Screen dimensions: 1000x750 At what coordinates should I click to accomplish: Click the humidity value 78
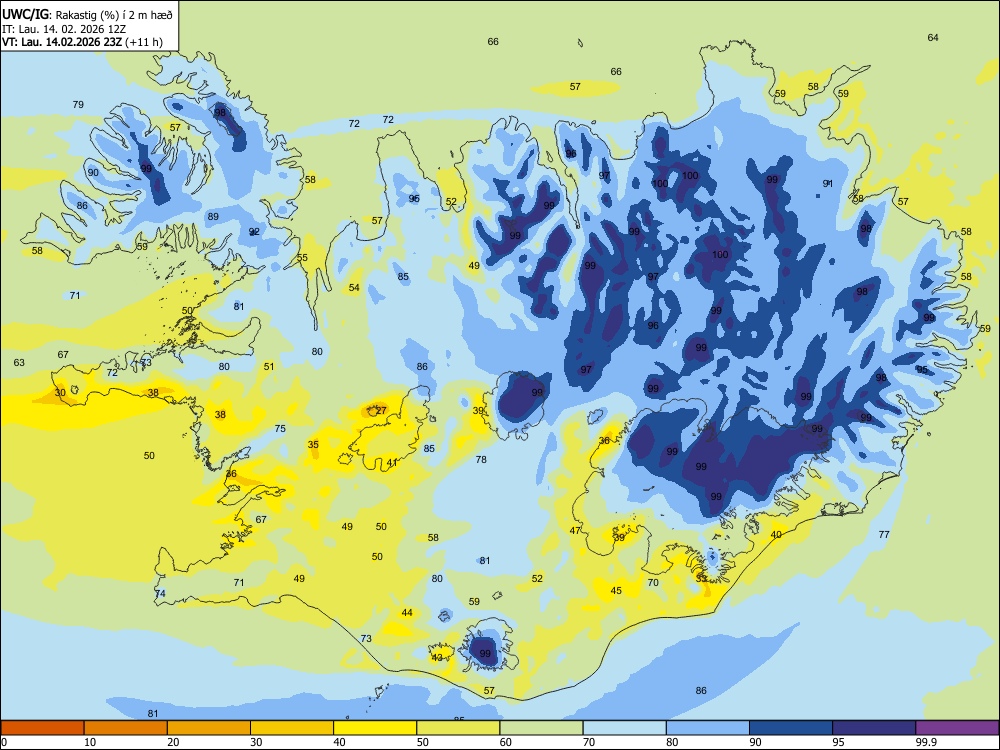coord(481,459)
